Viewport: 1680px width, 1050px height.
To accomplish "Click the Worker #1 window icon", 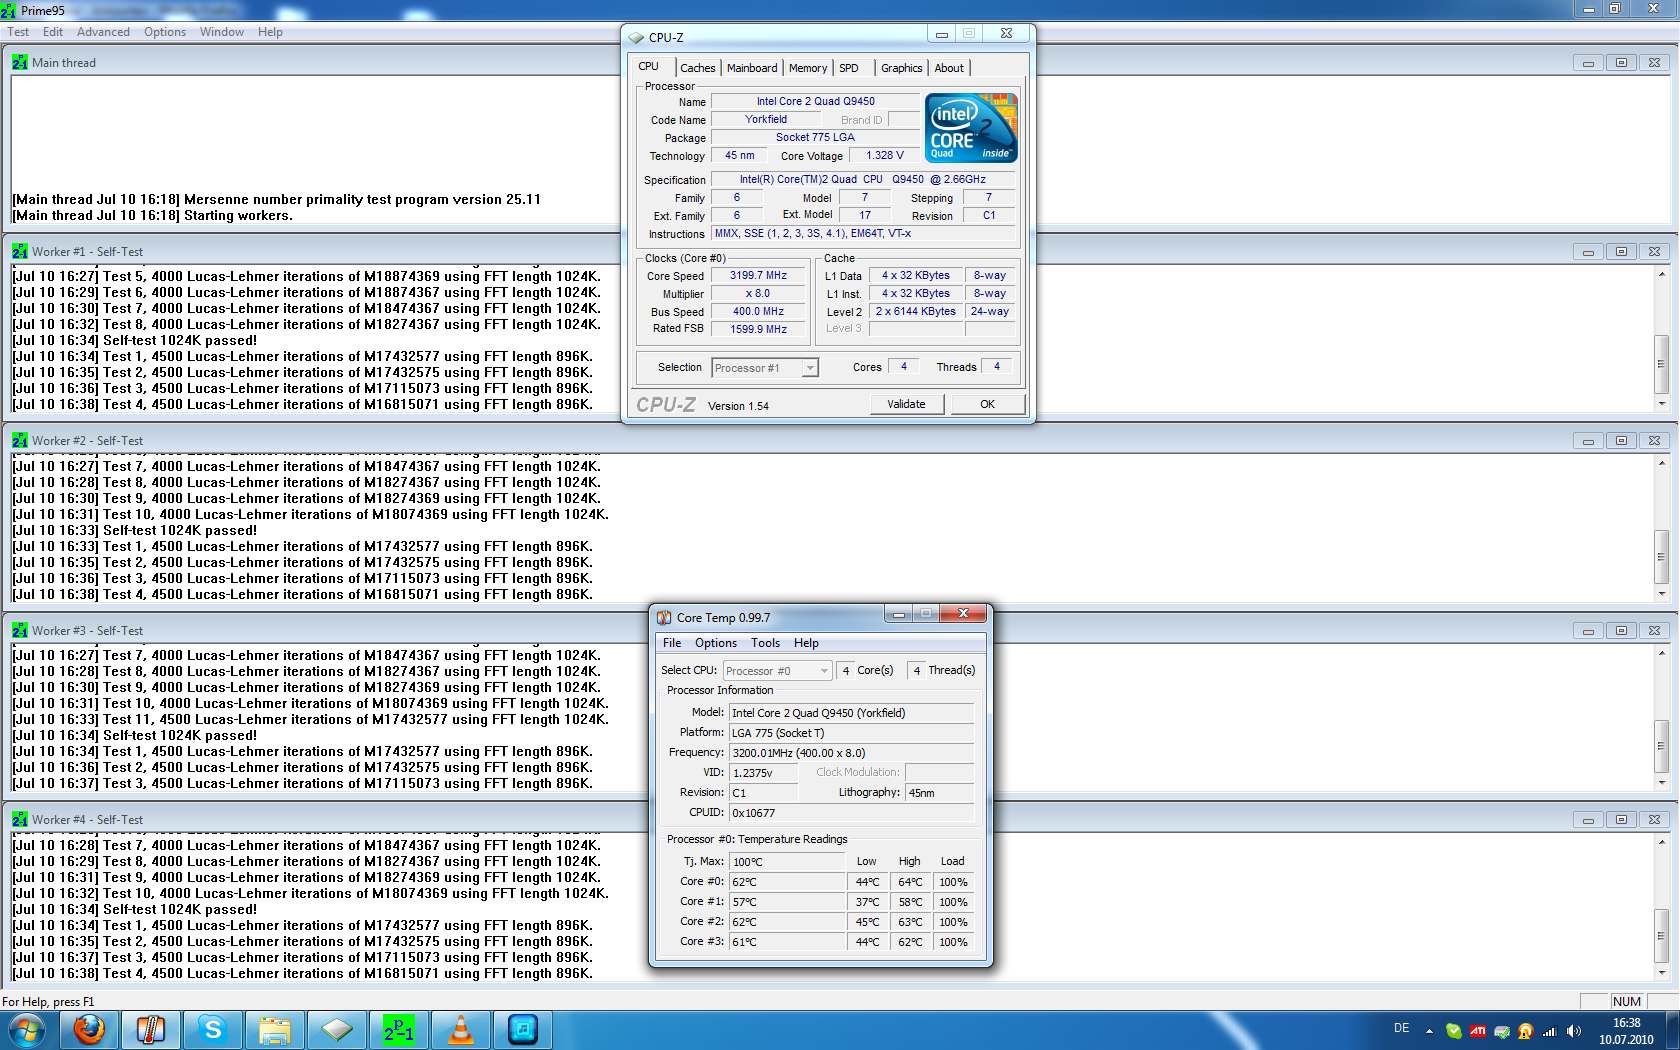I will pos(20,251).
